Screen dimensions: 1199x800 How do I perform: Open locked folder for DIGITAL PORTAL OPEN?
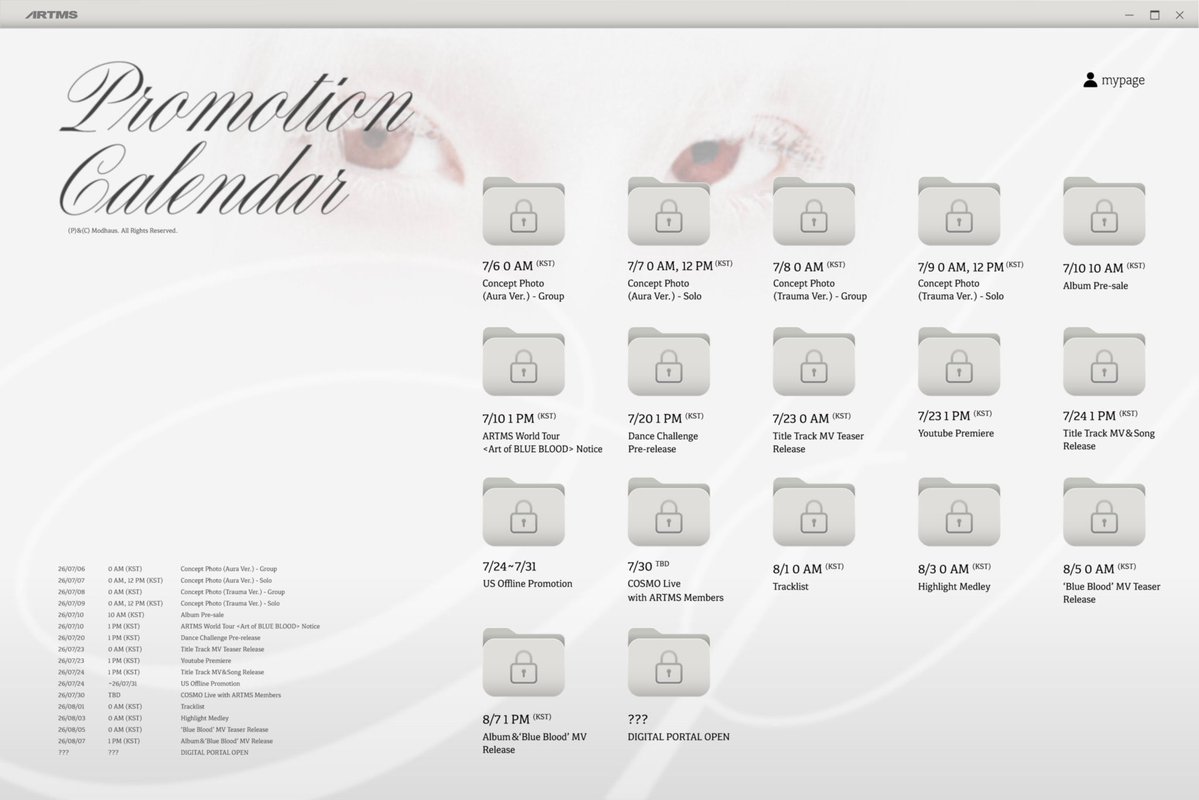(x=669, y=663)
